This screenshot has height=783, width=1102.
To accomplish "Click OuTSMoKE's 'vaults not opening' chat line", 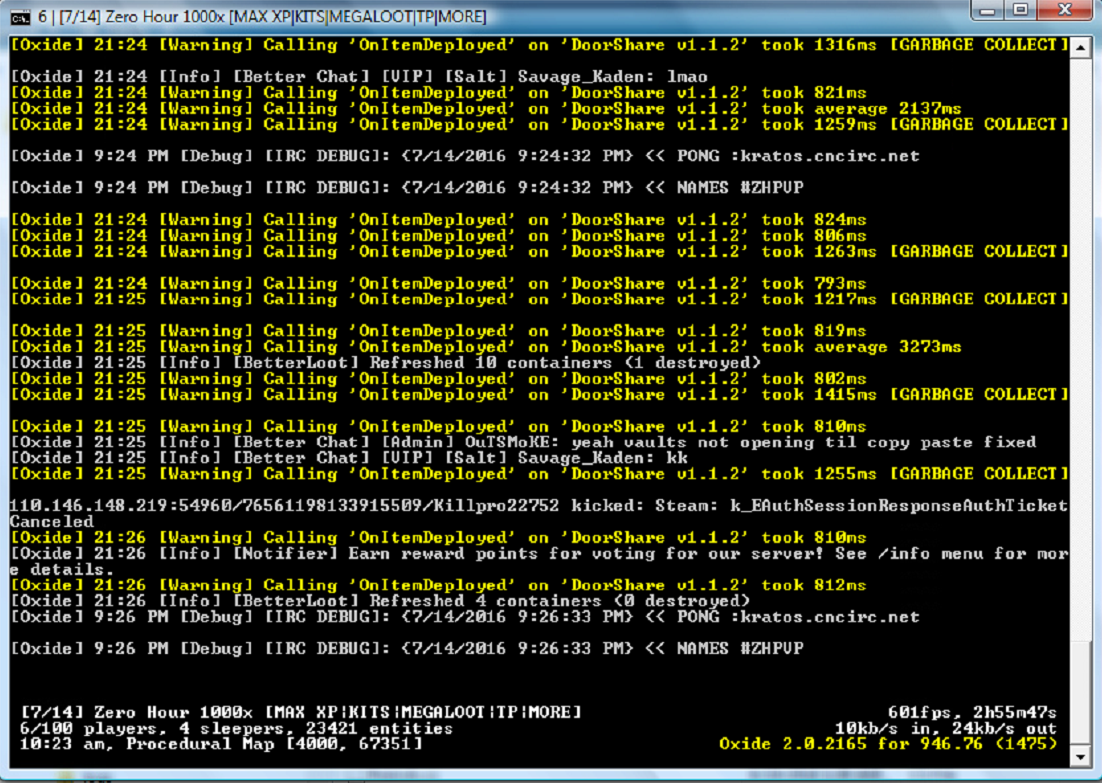I will tap(523, 442).
